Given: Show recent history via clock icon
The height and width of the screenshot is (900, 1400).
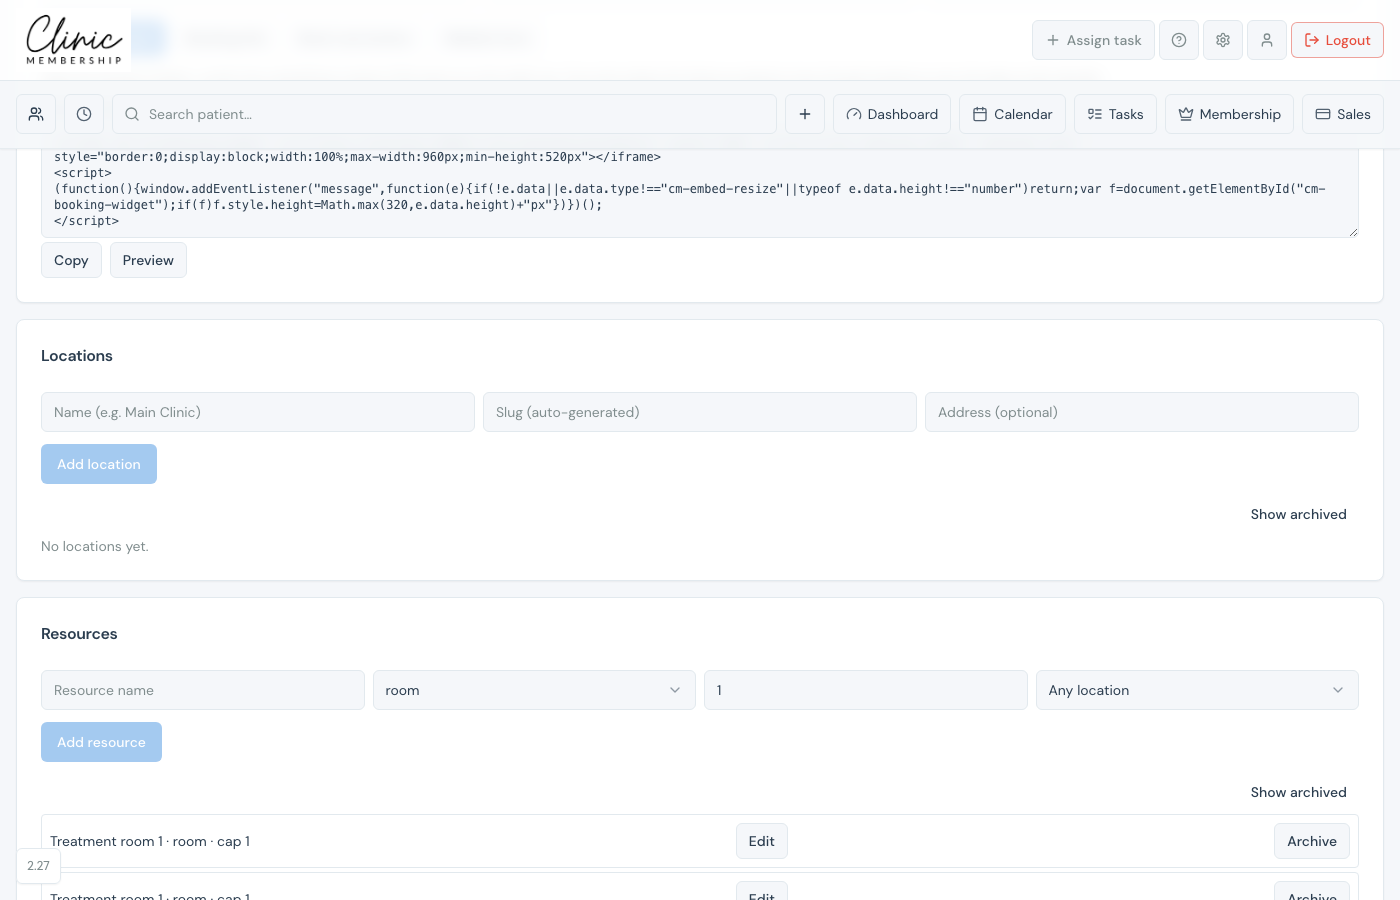Looking at the screenshot, I should 84,114.
